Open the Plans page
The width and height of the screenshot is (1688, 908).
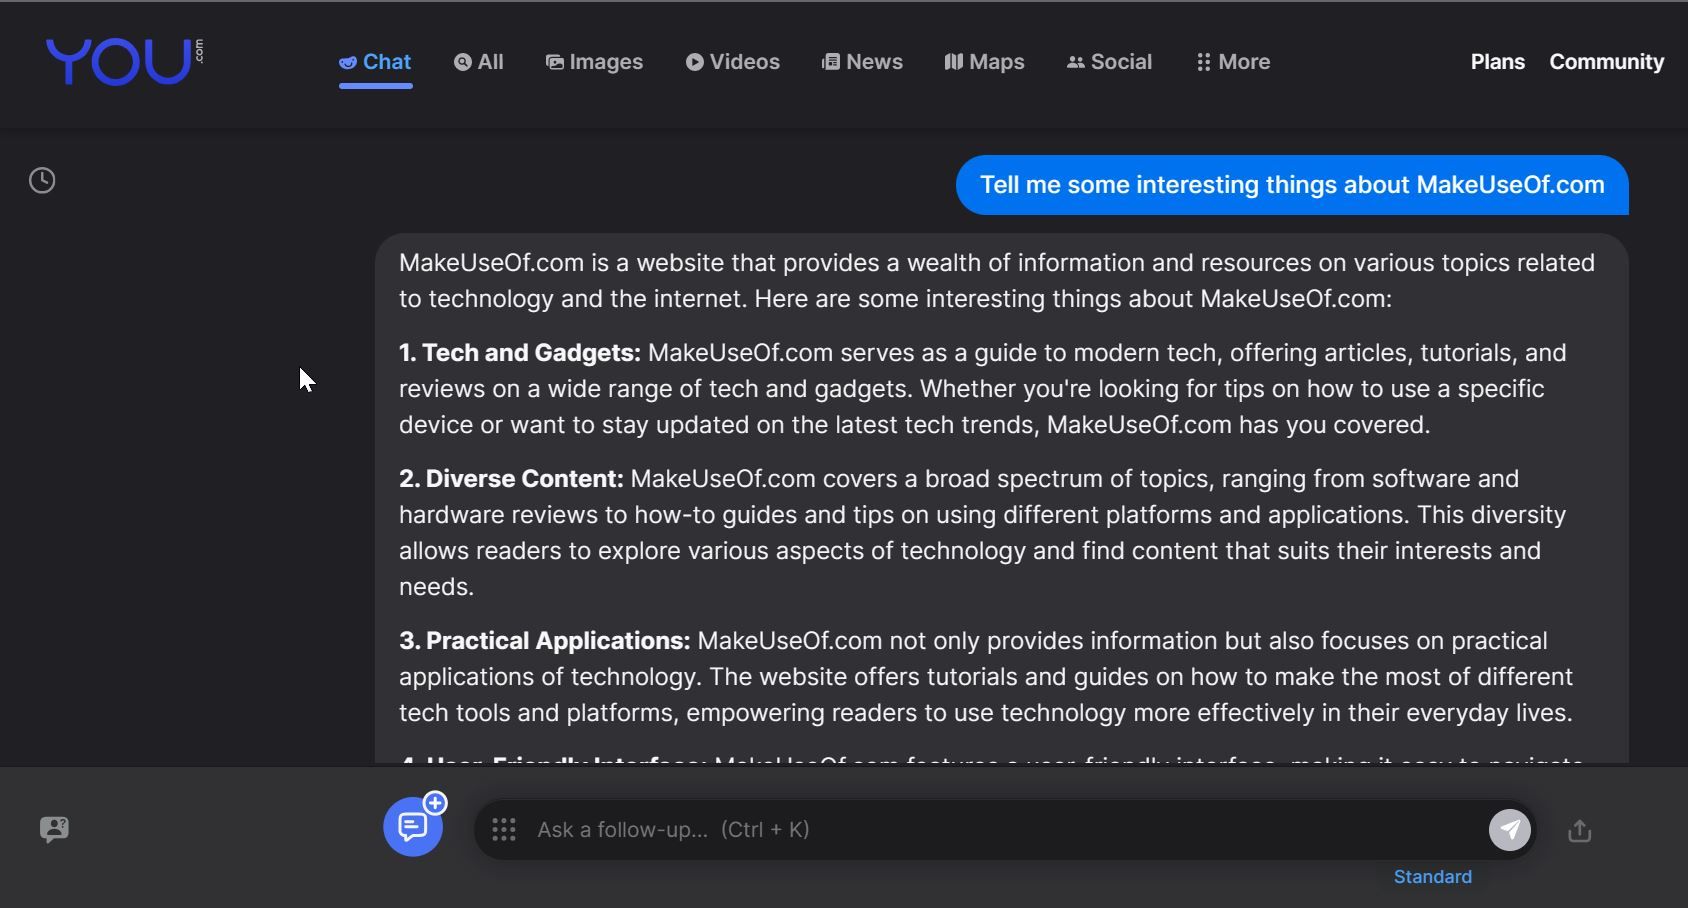(1497, 61)
